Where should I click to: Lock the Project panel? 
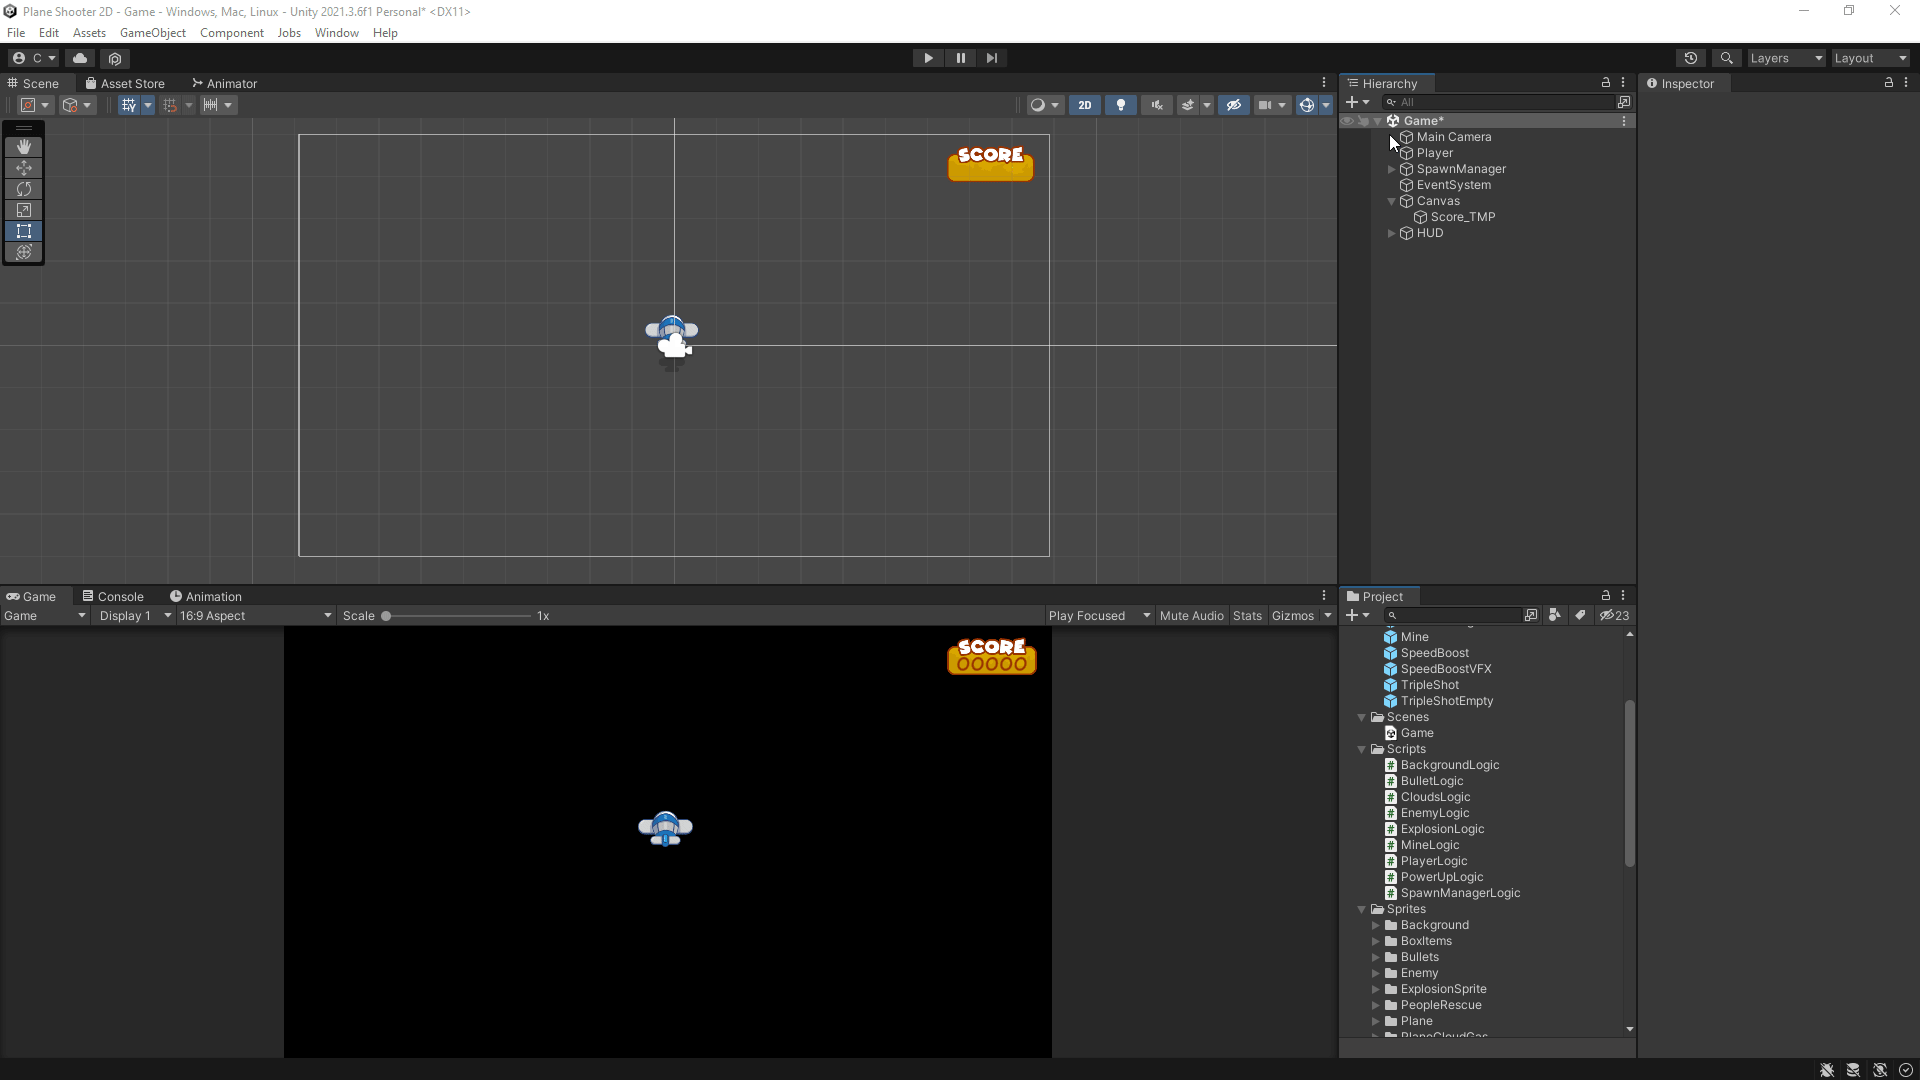(x=1606, y=596)
